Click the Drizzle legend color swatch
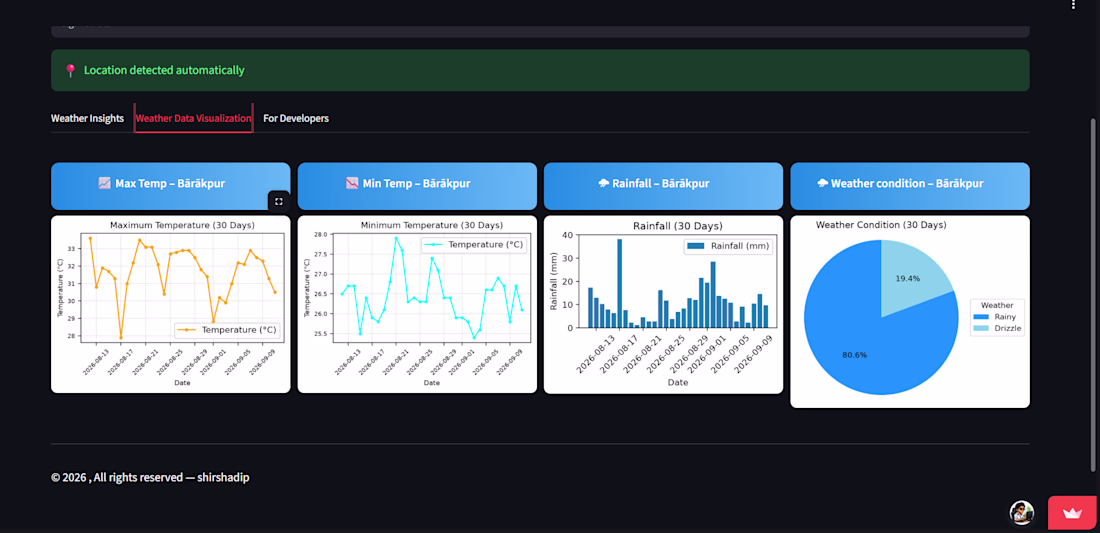This screenshot has height=533, width=1100. tap(981, 328)
